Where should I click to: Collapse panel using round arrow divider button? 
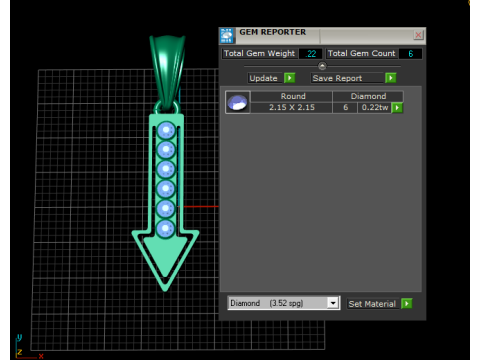click(x=322, y=66)
